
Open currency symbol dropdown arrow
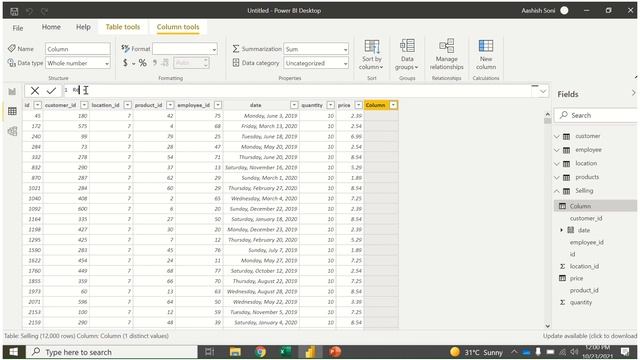133,64
